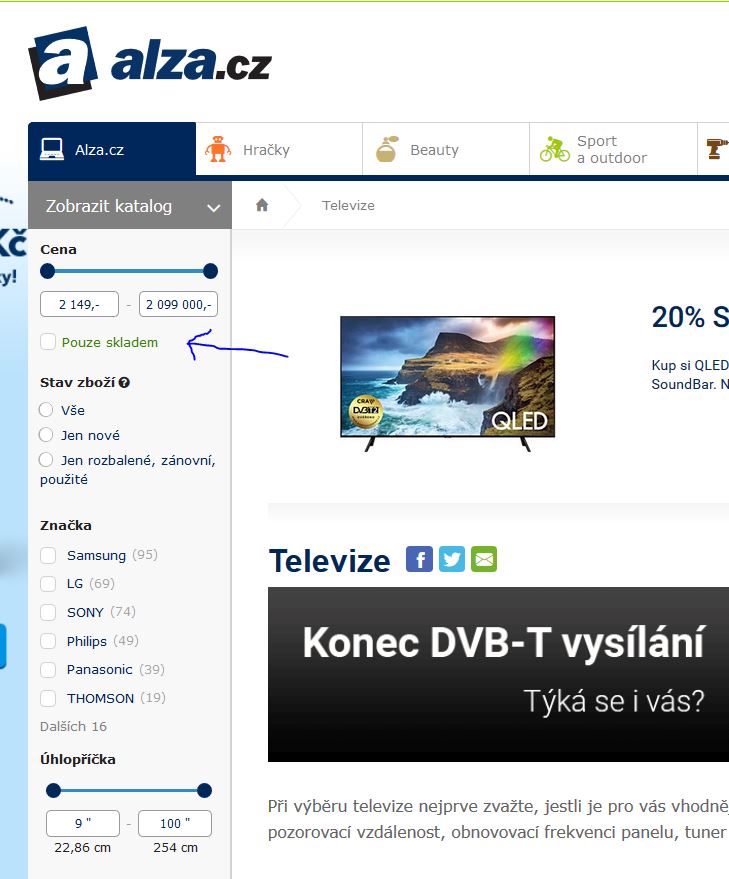Image resolution: width=729 pixels, height=879 pixels.
Task: Open the Beauty tab
Action: coord(446,149)
